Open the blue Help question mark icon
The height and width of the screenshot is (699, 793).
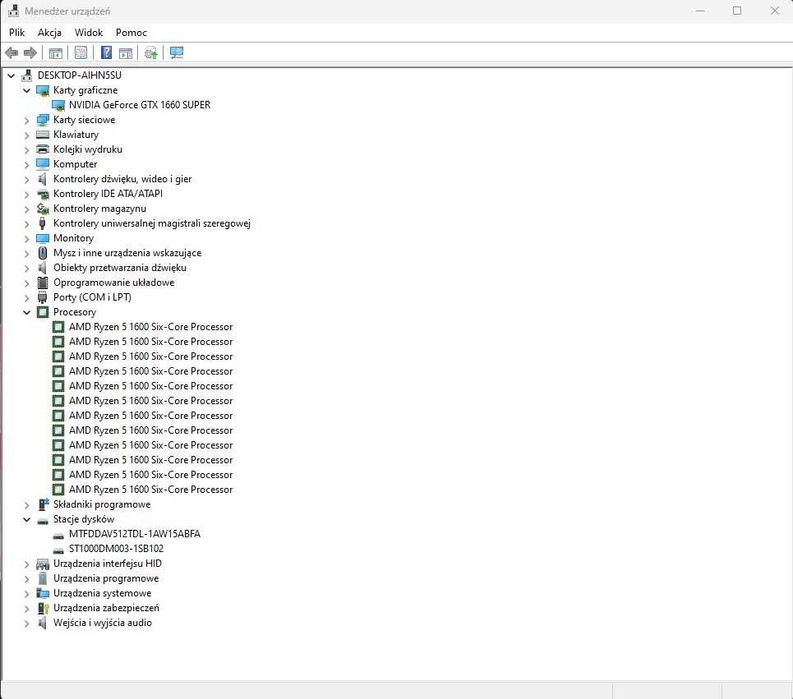click(x=106, y=53)
